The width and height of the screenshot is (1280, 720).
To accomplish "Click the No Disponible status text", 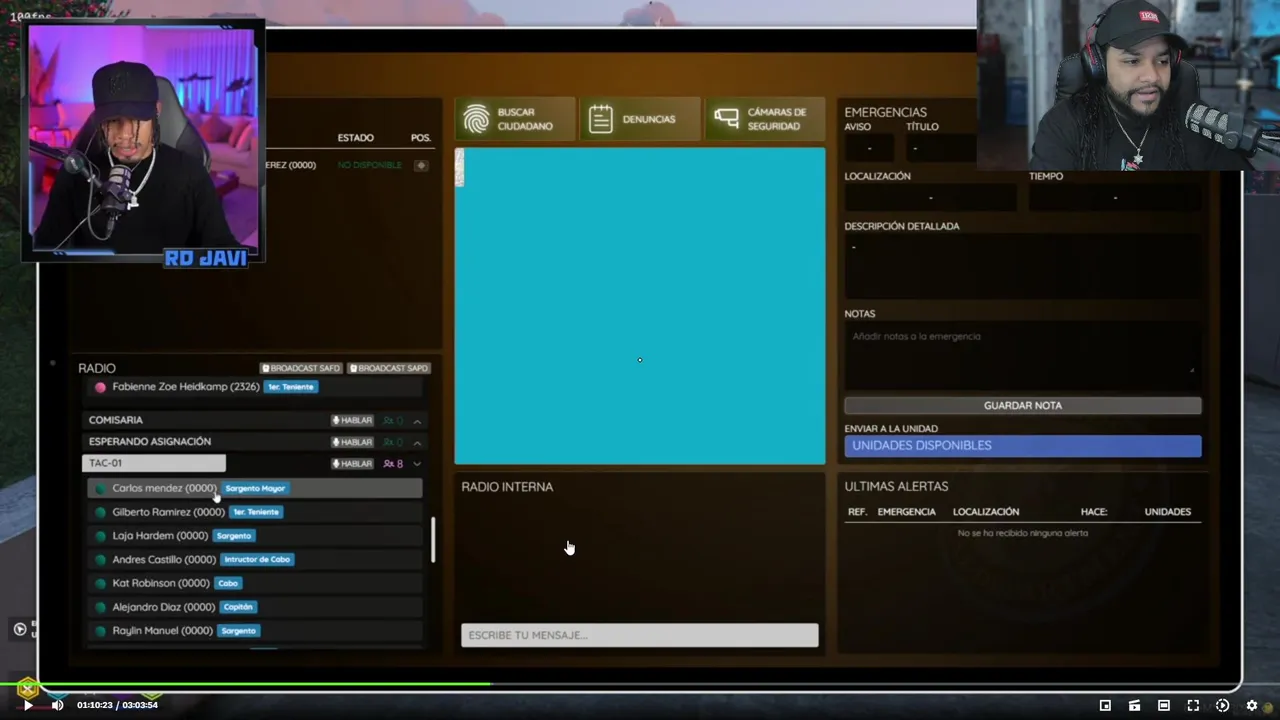I will pyautogui.click(x=370, y=165).
